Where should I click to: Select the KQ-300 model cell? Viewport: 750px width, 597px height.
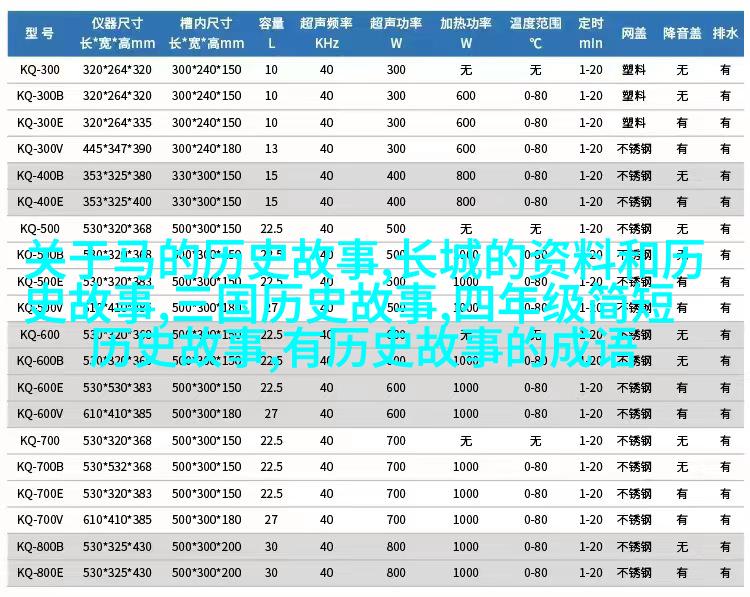tap(40, 69)
